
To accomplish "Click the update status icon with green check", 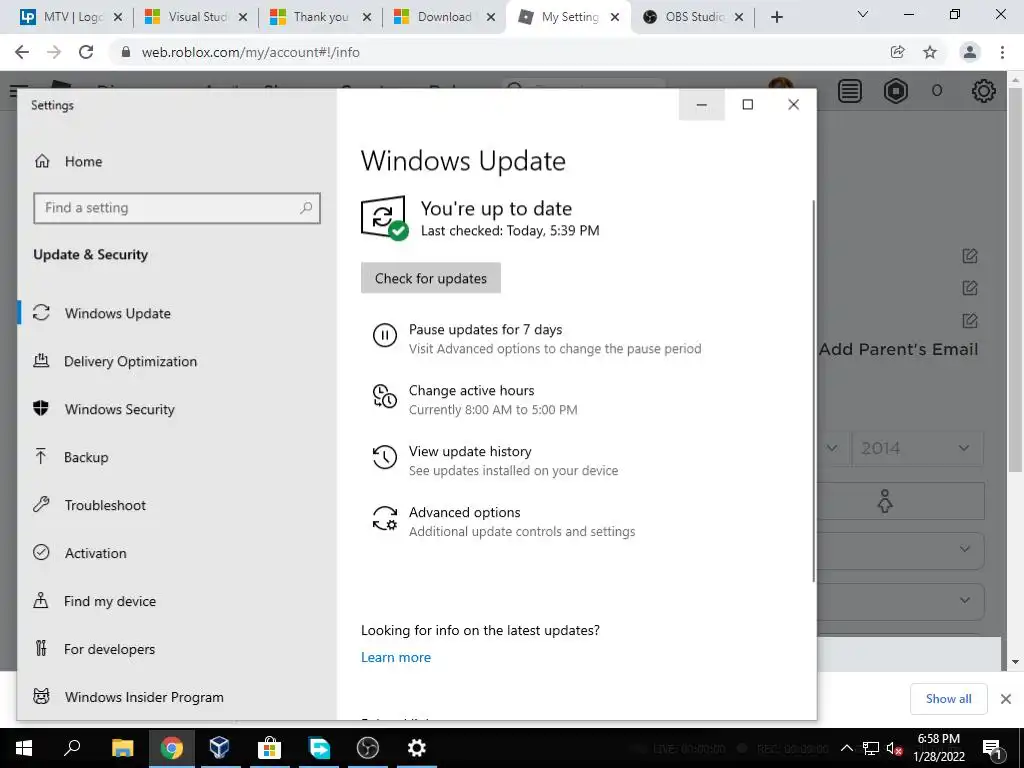I will (x=384, y=218).
